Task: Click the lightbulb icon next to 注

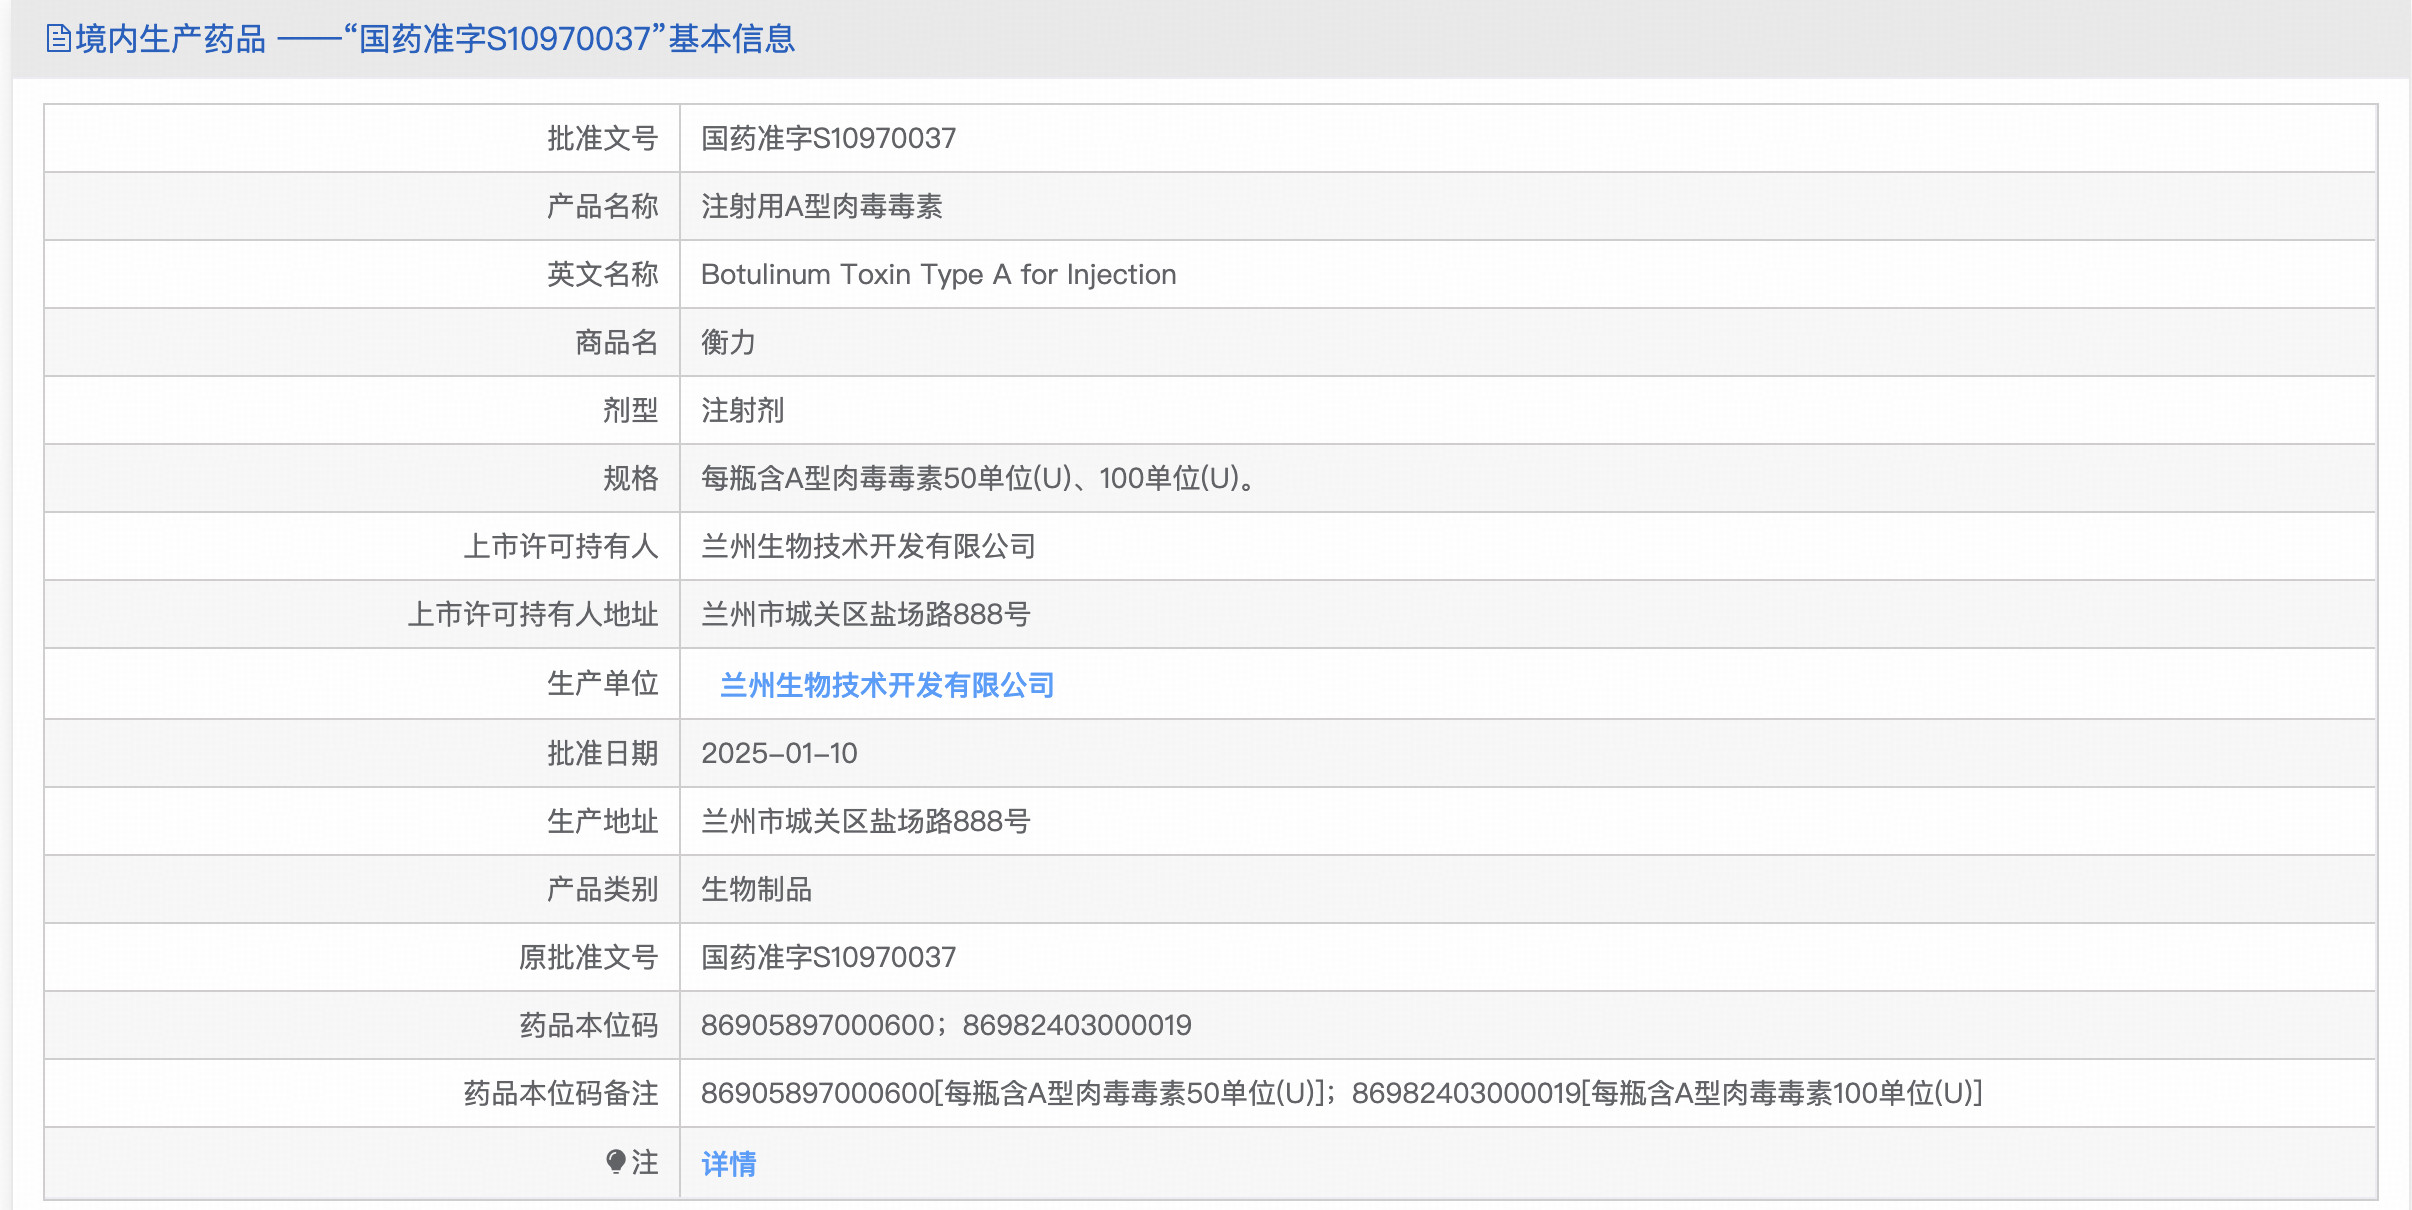Action: point(615,1161)
